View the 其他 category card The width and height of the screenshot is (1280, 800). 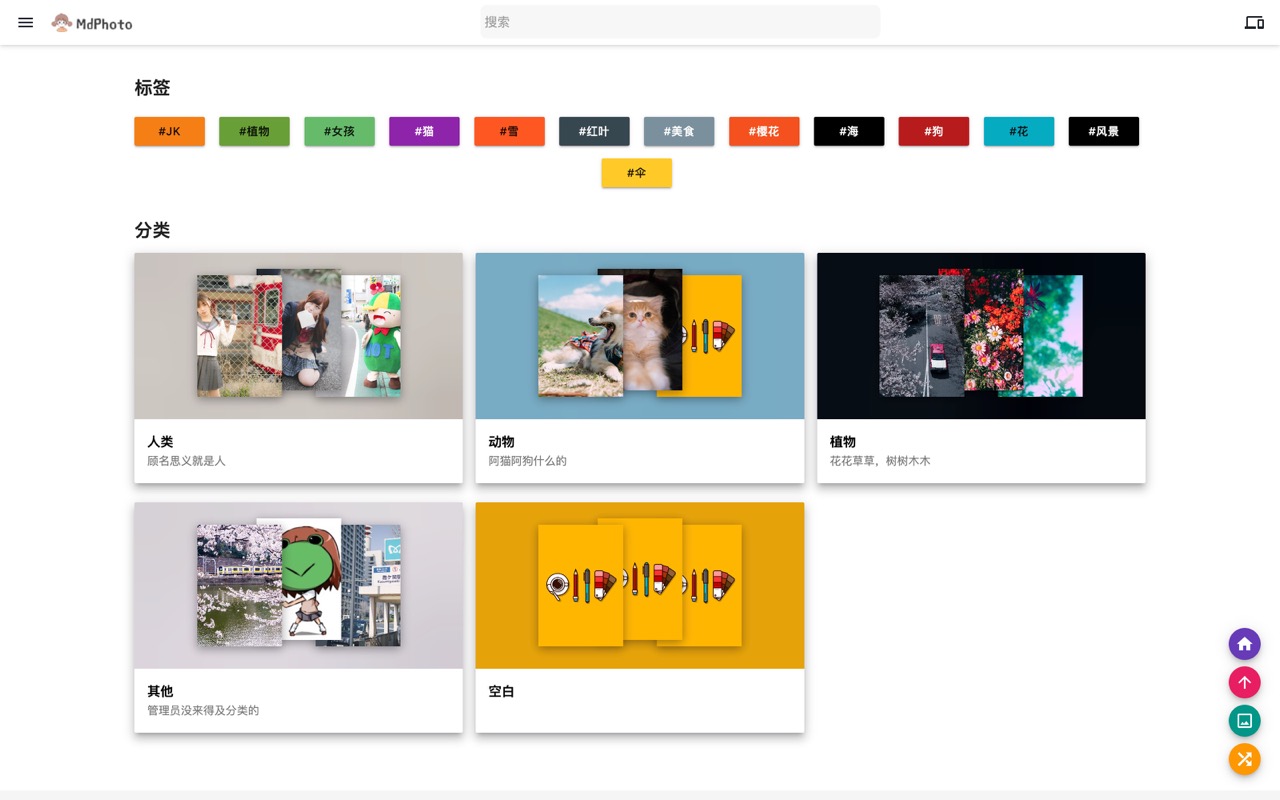pyautogui.click(x=298, y=699)
